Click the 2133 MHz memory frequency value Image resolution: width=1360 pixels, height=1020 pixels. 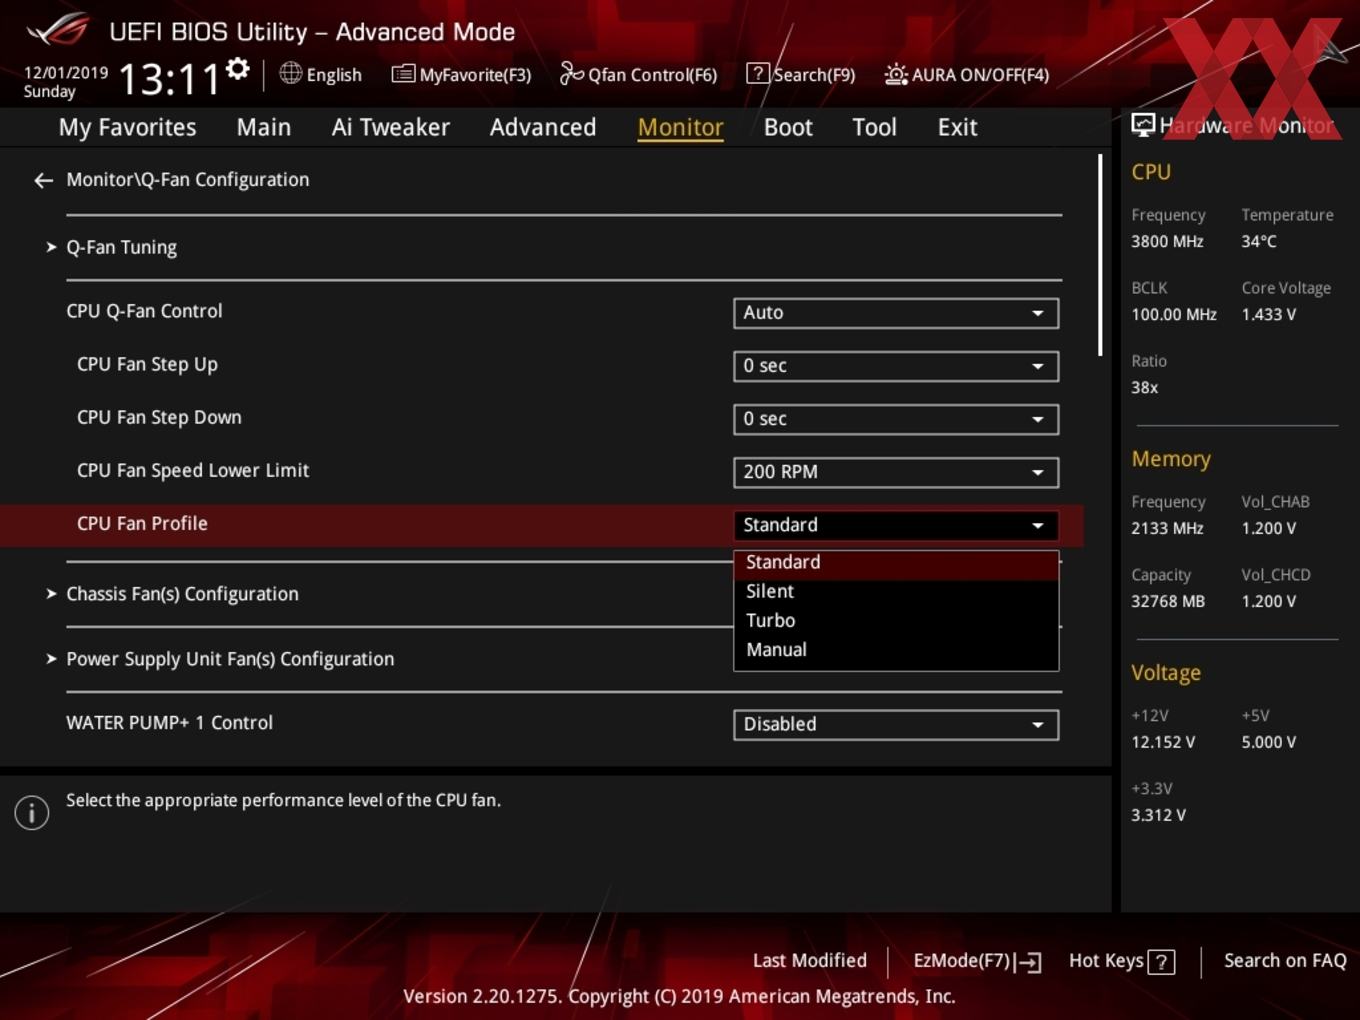pos(1167,529)
